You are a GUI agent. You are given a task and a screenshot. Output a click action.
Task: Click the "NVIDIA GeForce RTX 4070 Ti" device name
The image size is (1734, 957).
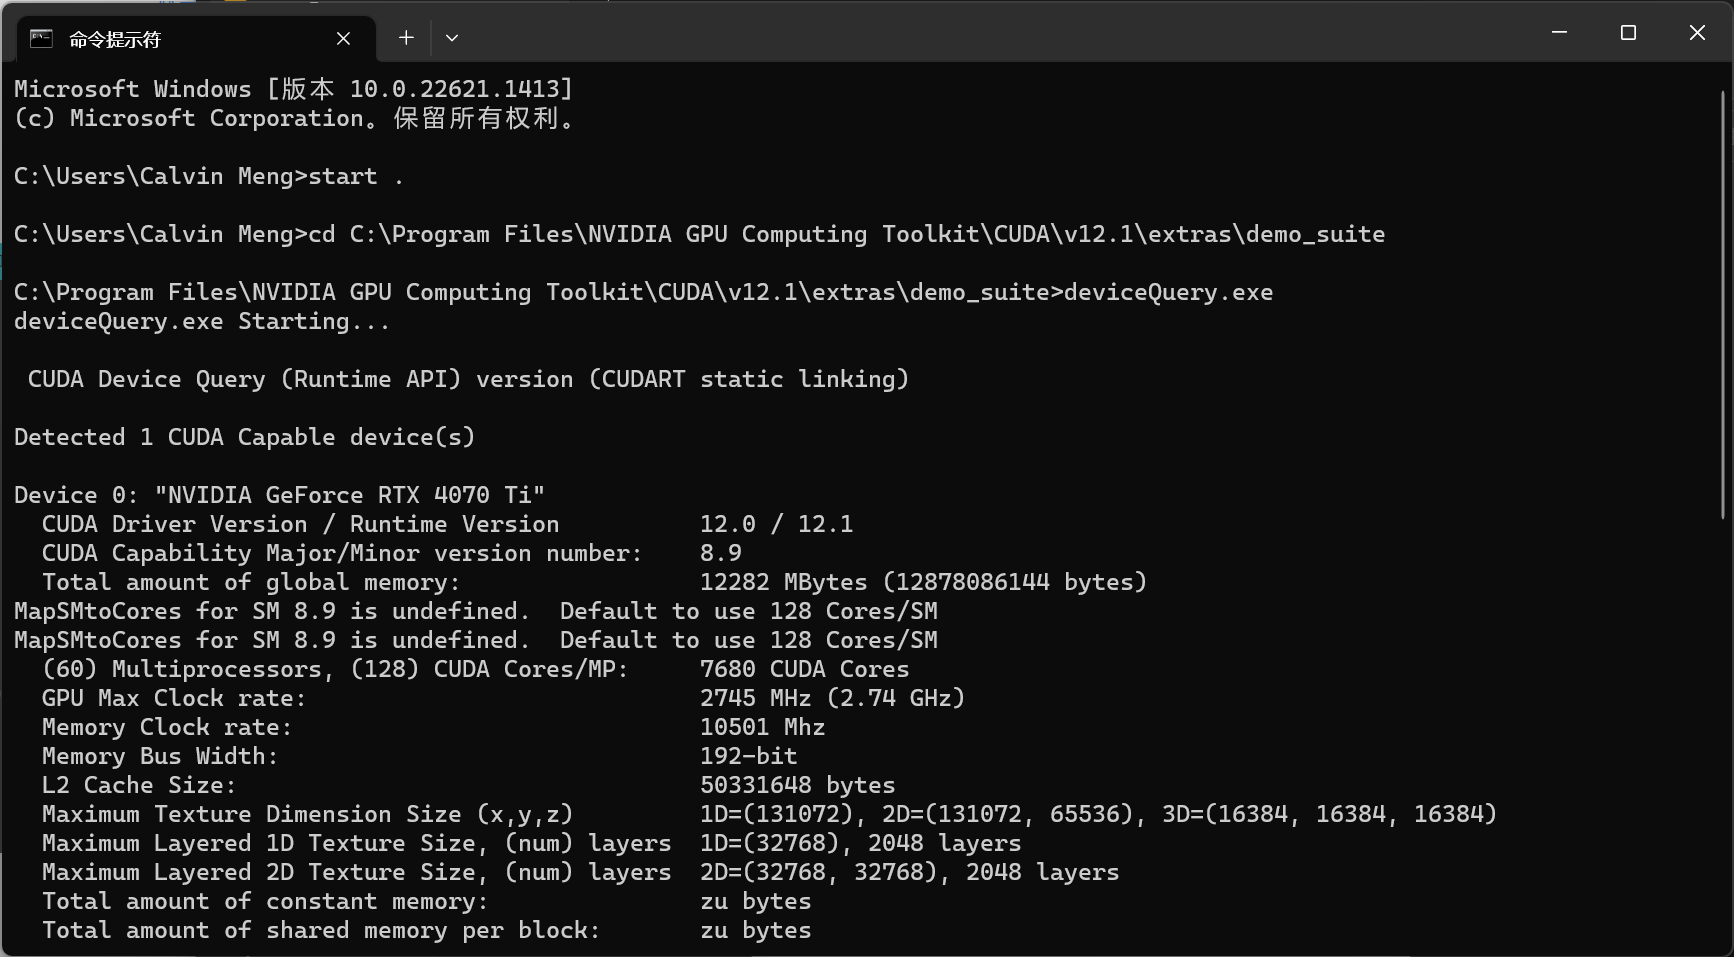[x=349, y=495]
